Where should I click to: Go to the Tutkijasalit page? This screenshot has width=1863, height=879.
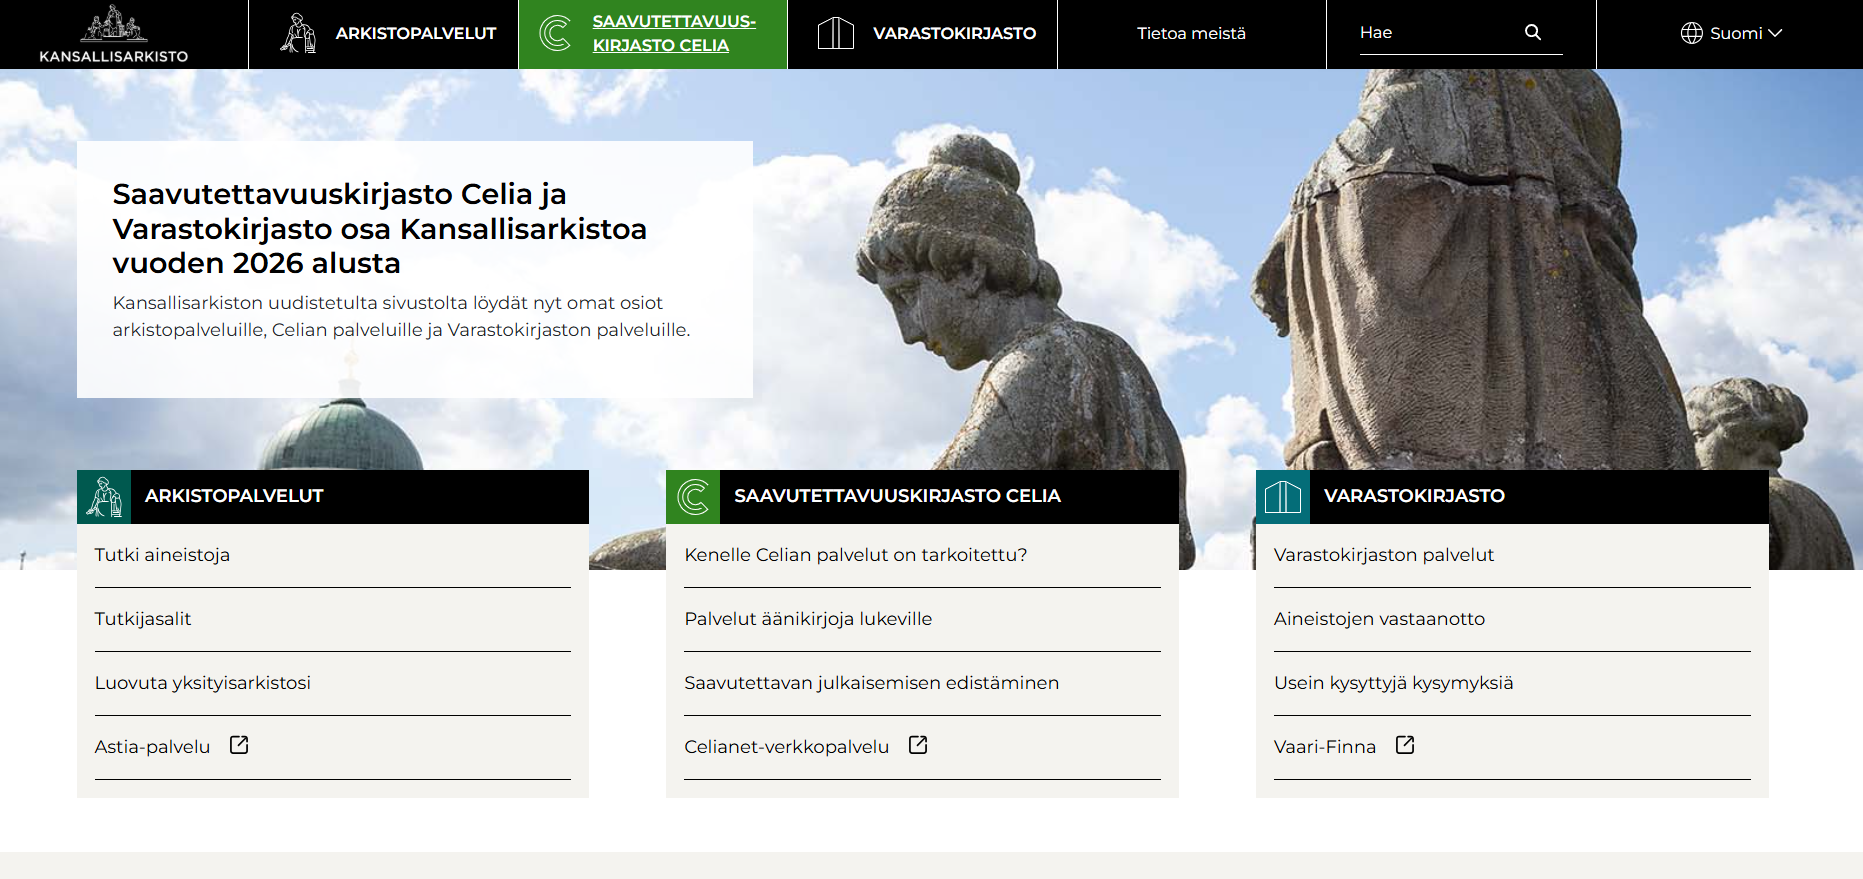coord(143,619)
